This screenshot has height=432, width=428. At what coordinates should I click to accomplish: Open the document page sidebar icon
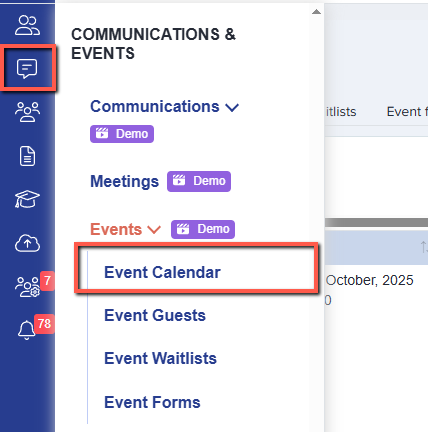coord(27,156)
